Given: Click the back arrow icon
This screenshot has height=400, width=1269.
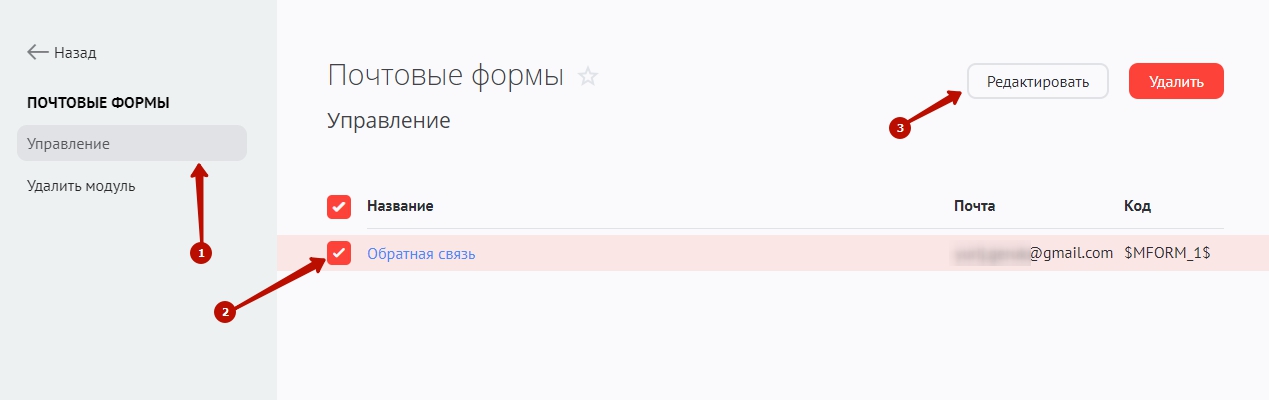Looking at the screenshot, I should (x=38, y=52).
